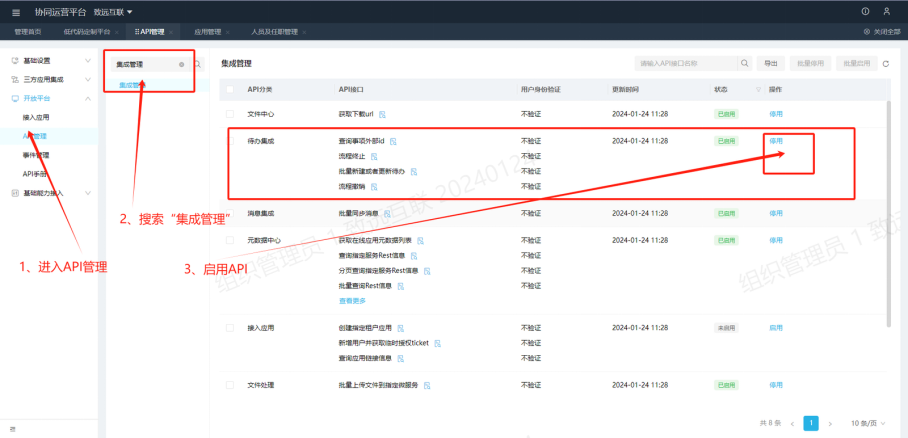The height and width of the screenshot is (438, 908).
Task: Click the 查看更多 link under 元数据中心
Action: point(353,300)
